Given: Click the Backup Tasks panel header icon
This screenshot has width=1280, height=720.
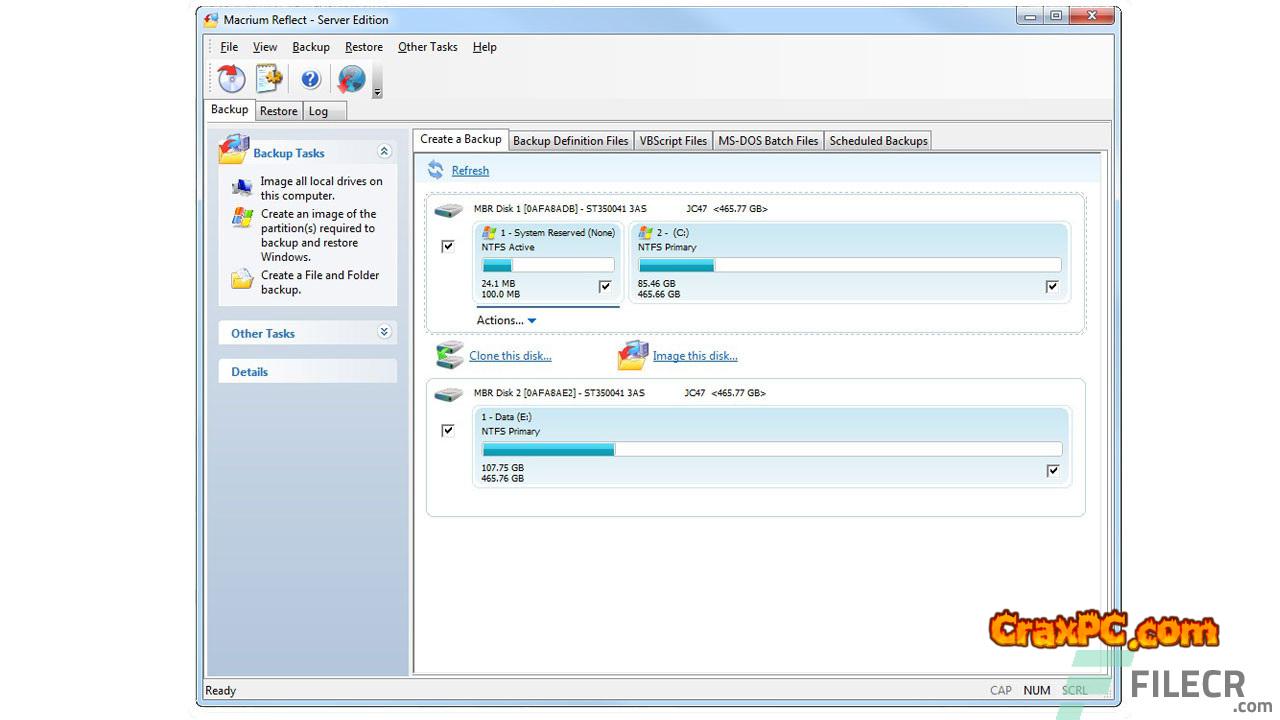Looking at the screenshot, I should click(233, 149).
